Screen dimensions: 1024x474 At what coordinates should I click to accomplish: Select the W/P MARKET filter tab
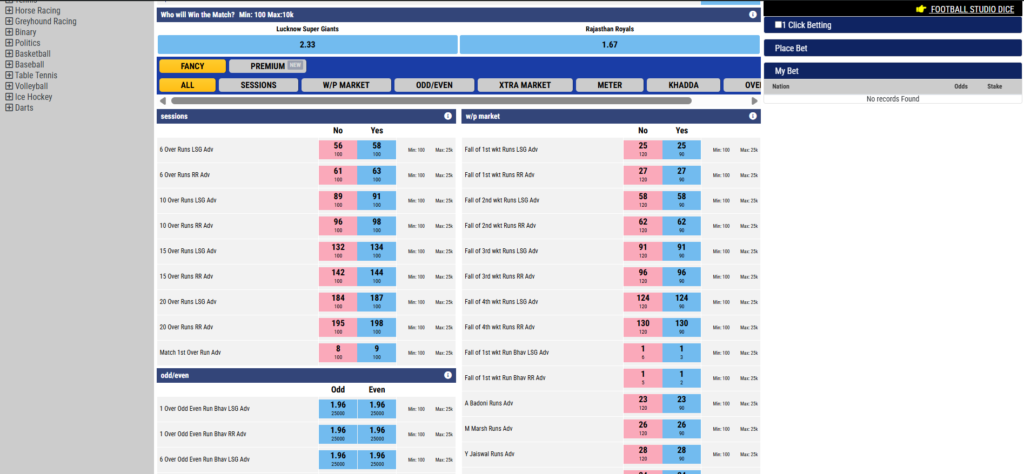(x=346, y=85)
